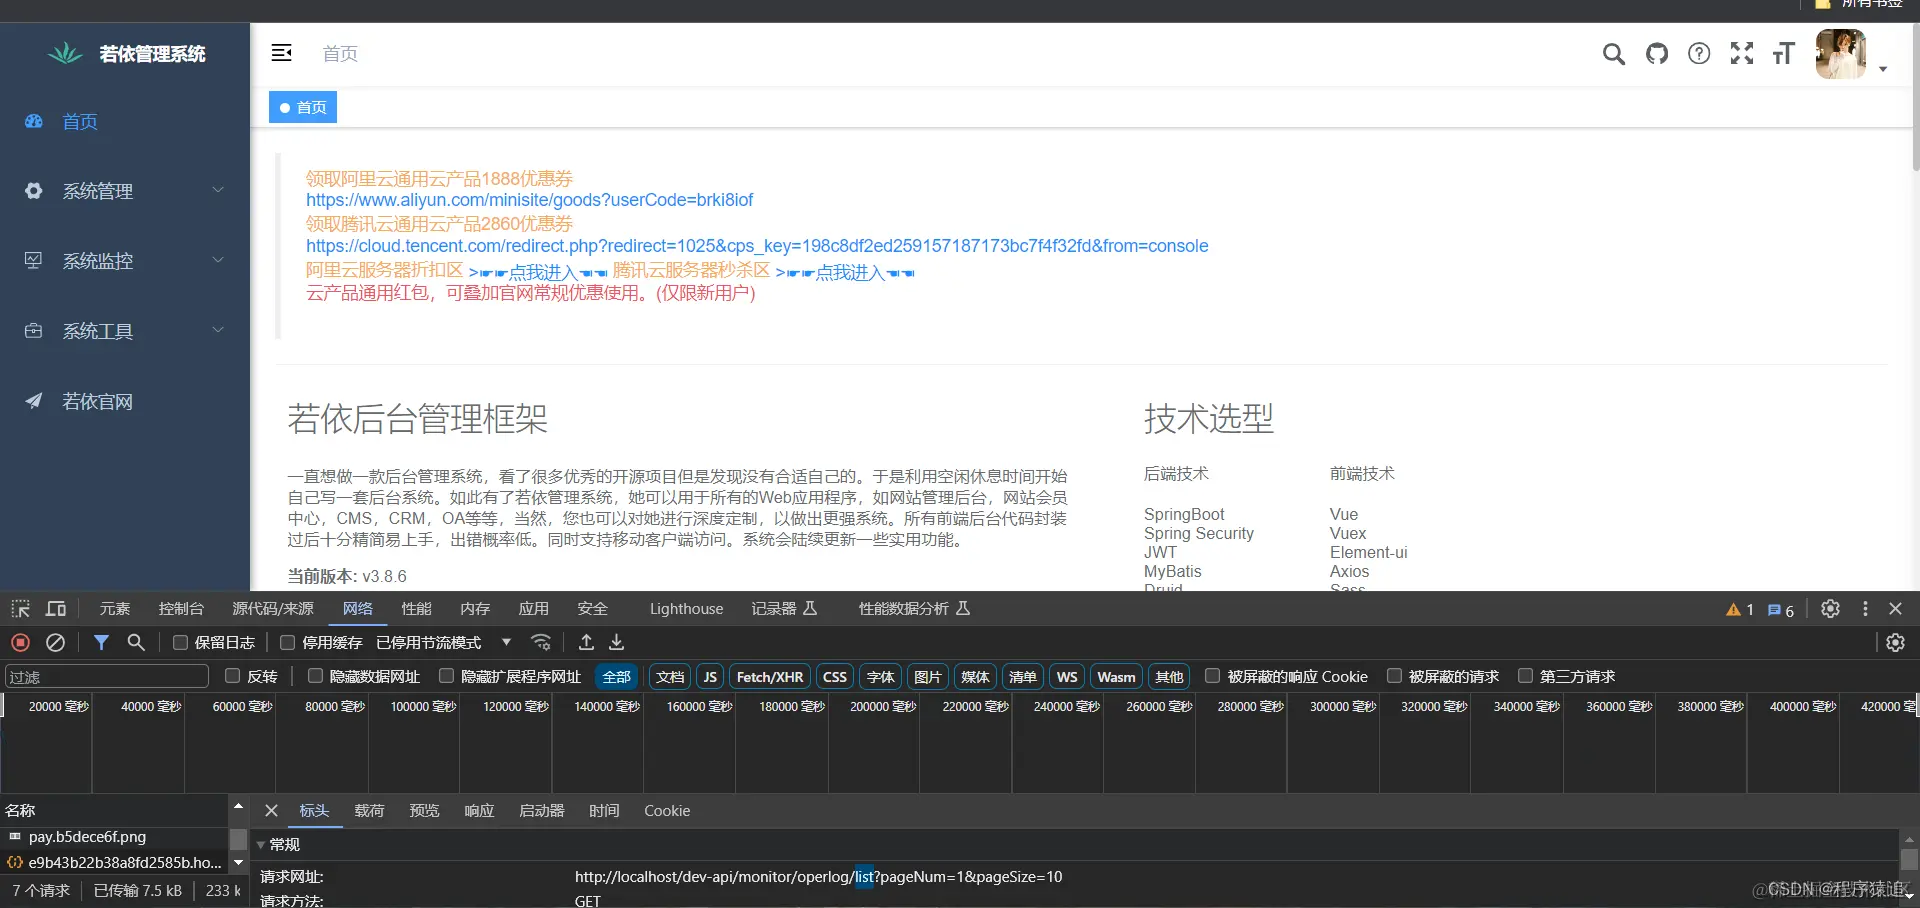The width and height of the screenshot is (1920, 908).
Task: Toggle the 被屏蔽的请求 checkbox
Action: [x=1394, y=676]
